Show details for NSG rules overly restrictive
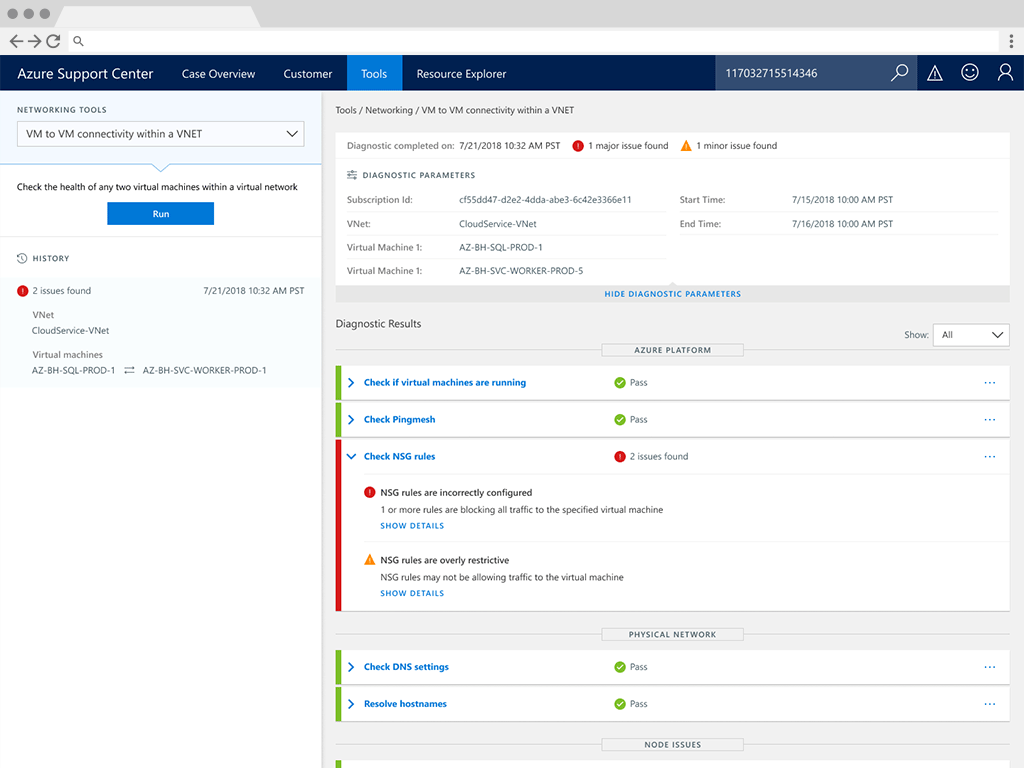The width and height of the screenshot is (1024, 768). pos(412,593)
